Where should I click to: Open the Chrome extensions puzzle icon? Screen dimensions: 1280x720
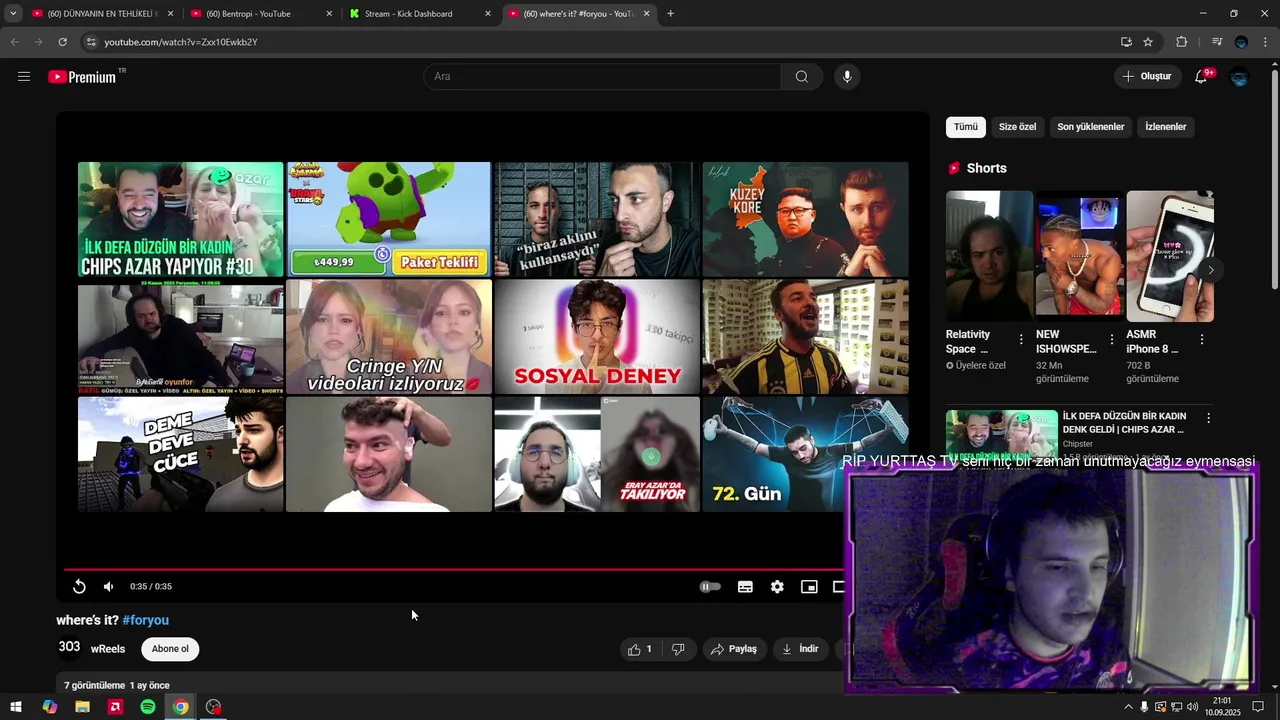(1182, 42)
